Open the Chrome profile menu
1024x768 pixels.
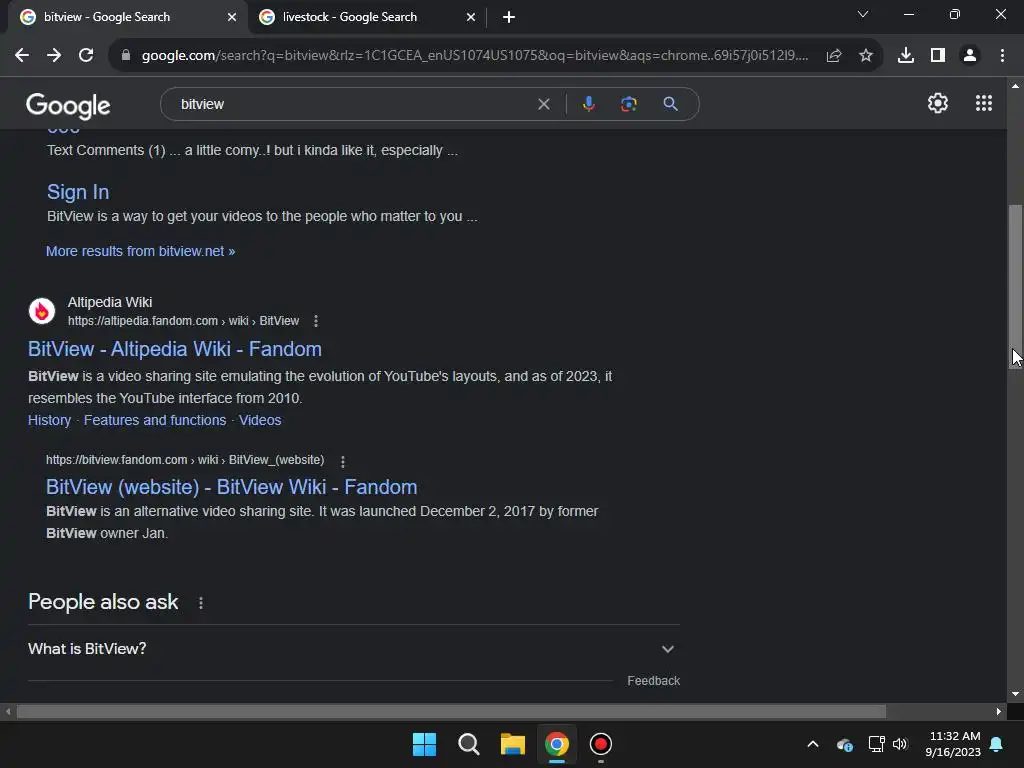pyautogui.click(x=970, y=56)
